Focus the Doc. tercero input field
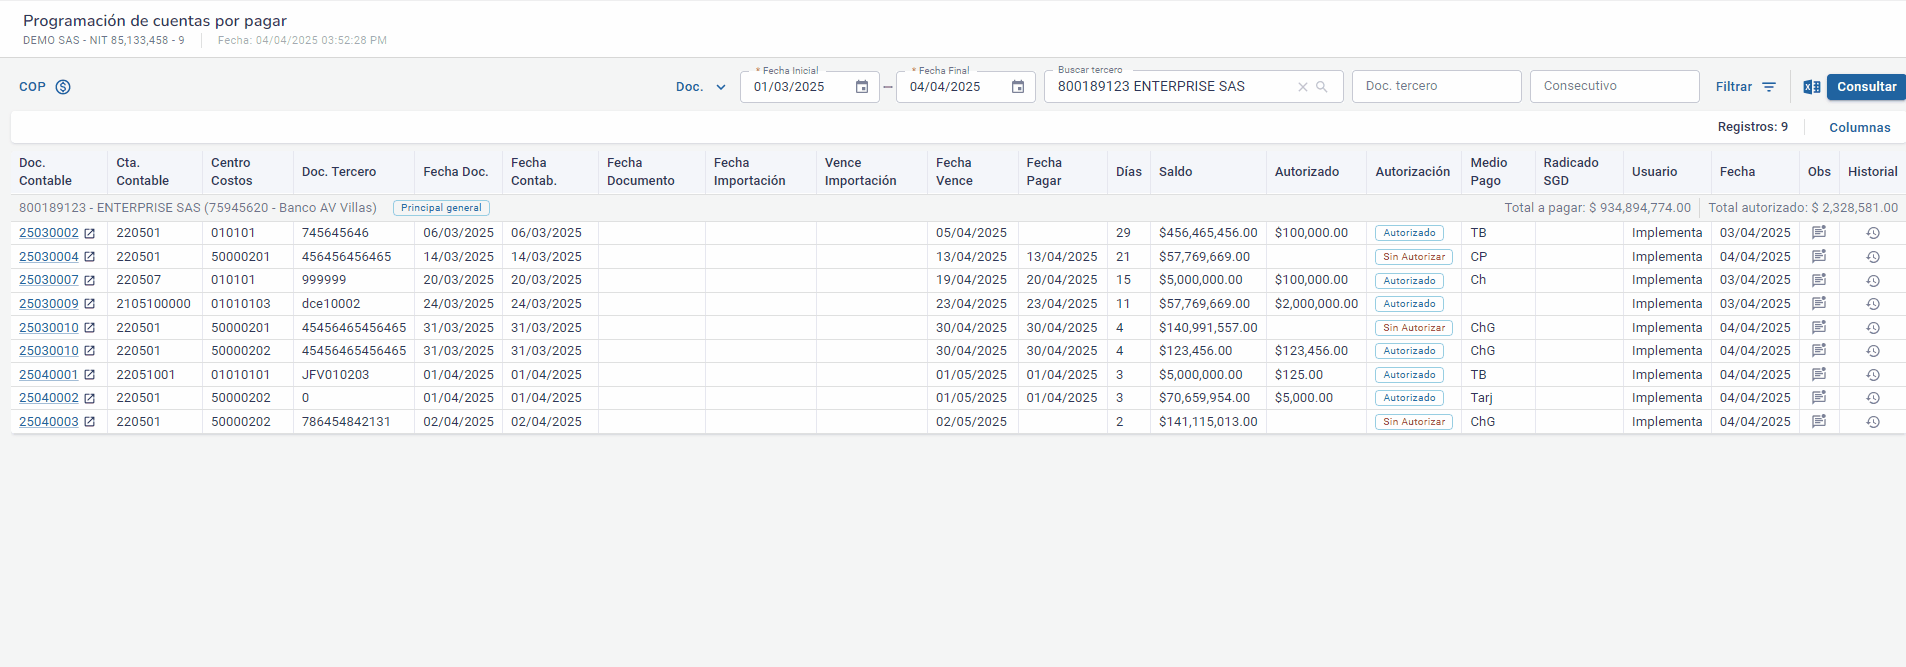Viewport: 1906px width, 667px height. coord(1436,86)
